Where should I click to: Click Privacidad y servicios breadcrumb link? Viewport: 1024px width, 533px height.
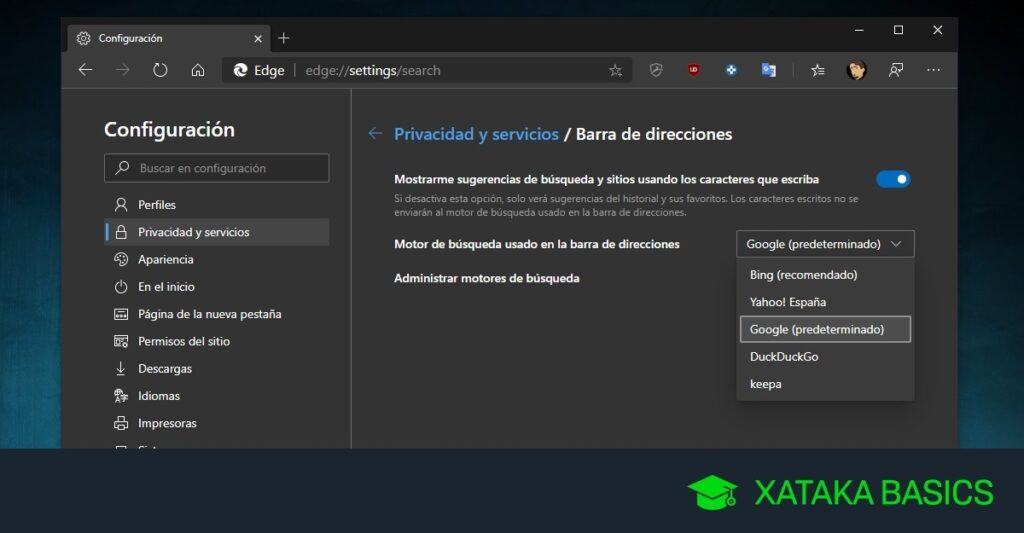(x=476, y=134)
